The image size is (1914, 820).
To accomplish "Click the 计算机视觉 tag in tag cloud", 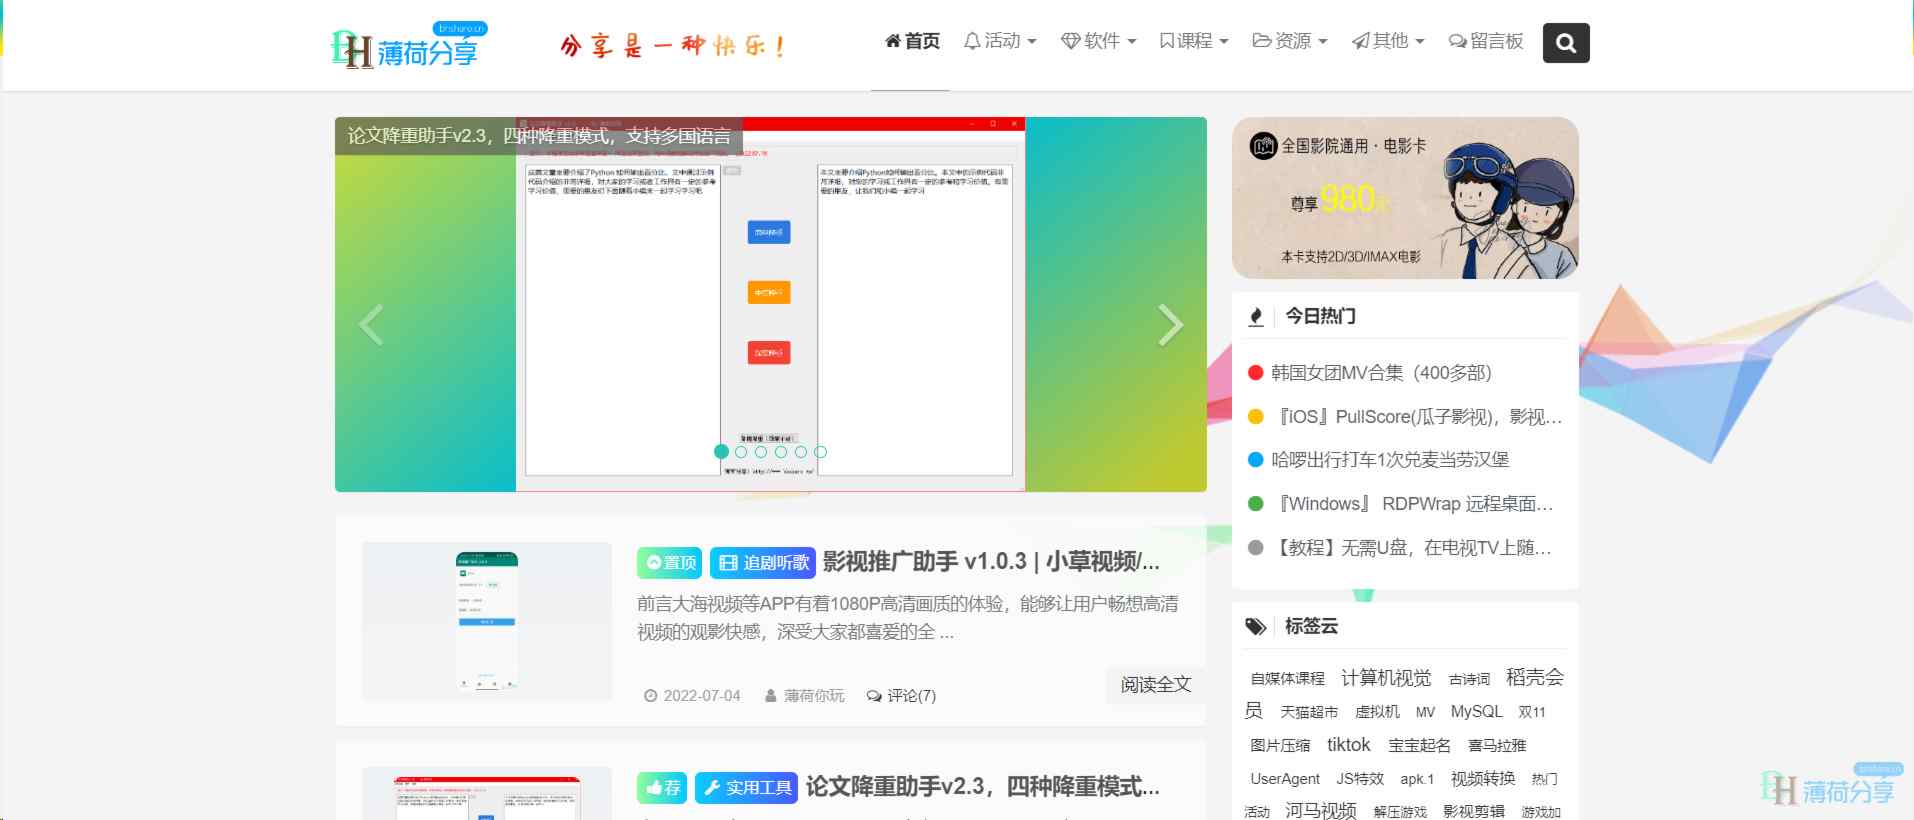I will pyautogui.click(x=1385, y=678).
